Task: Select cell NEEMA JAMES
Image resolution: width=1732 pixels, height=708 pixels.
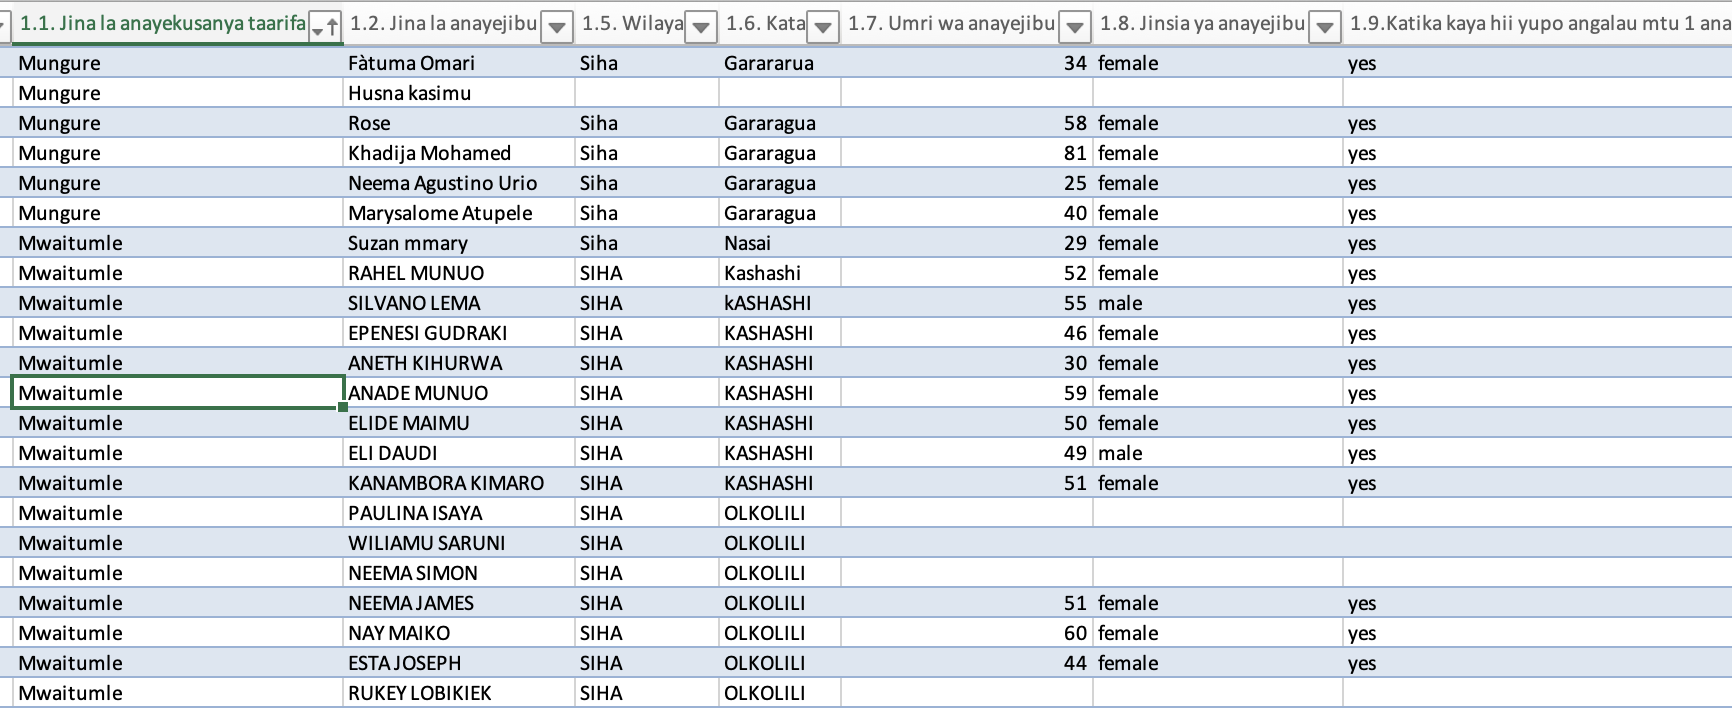Action: [x=460, y=603]
